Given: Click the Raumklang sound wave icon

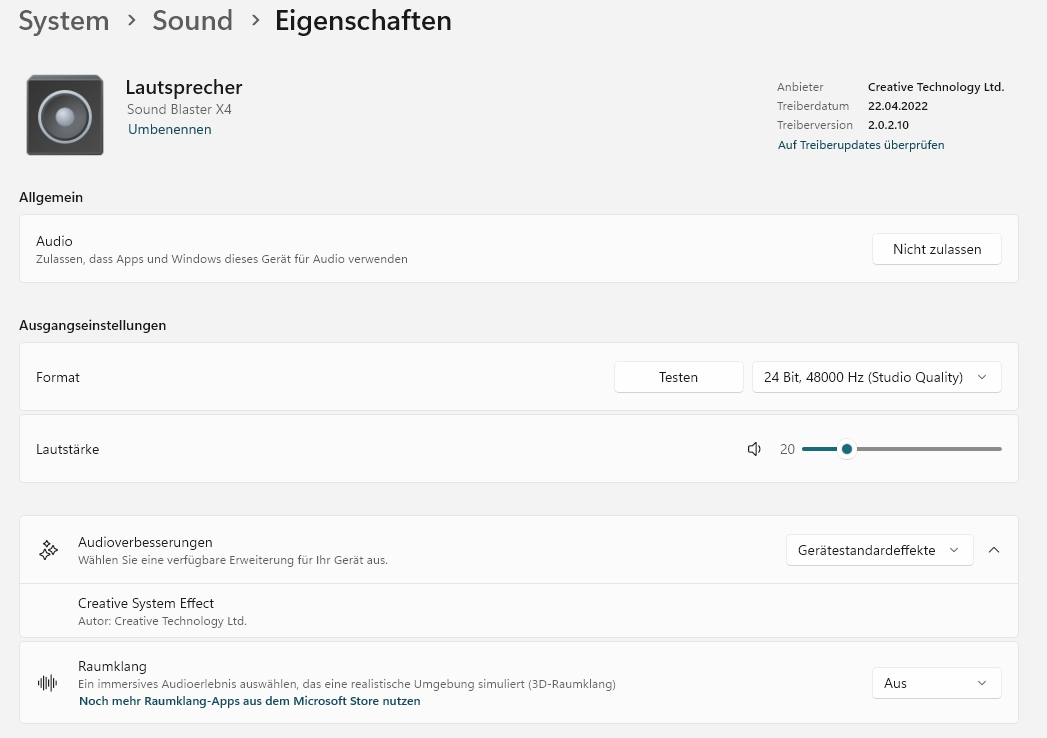Looking at the screenshot, I should 48,683.
